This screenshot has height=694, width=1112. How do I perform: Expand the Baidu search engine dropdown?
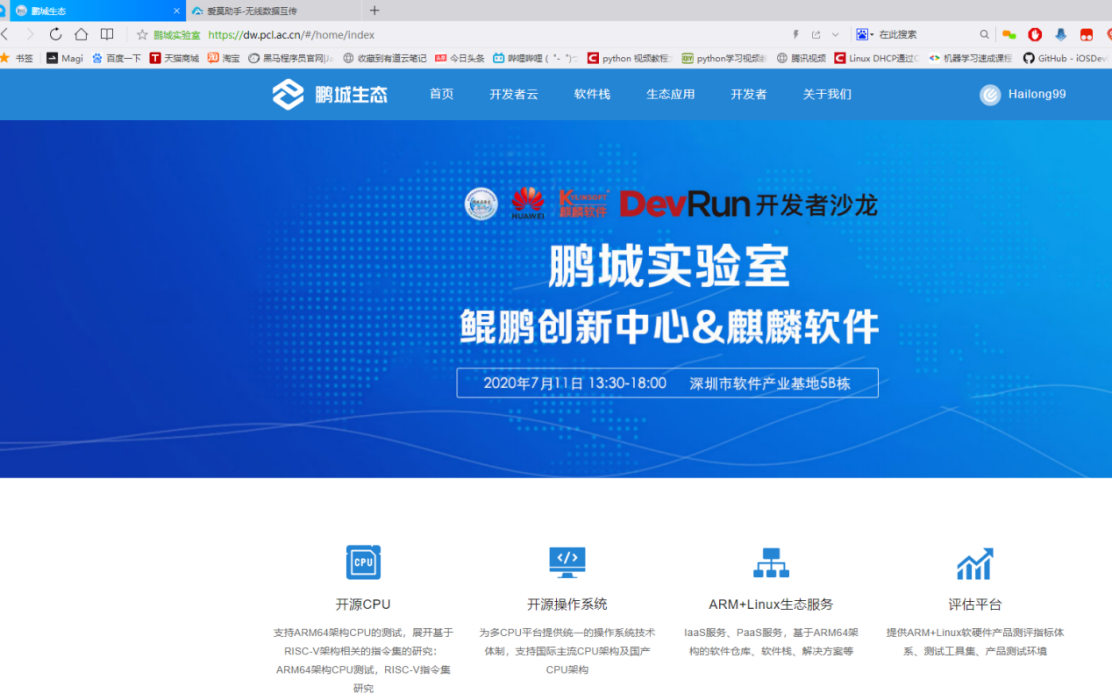[865, 34]
